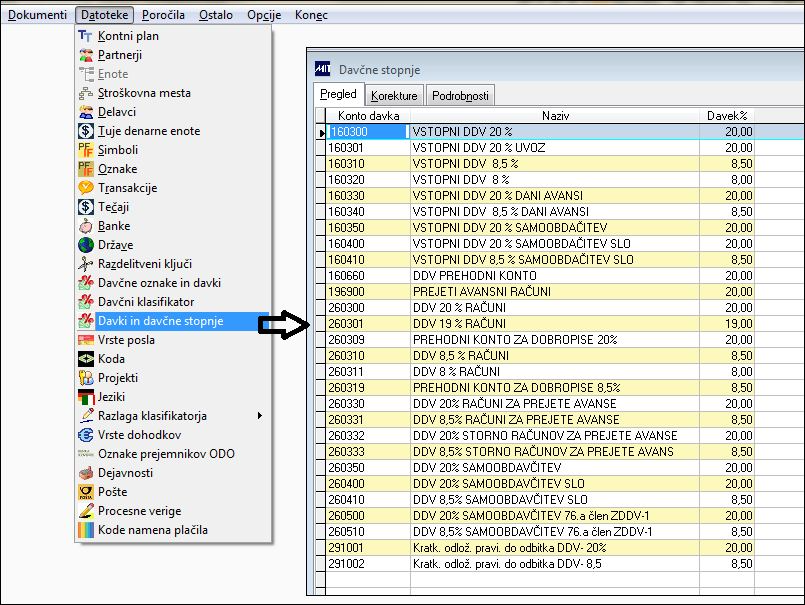Click the Stroškovna mesta hierarchy icon
Image resolution: width=805 pixels, height=605 pixels.
(x=85, y=93)
